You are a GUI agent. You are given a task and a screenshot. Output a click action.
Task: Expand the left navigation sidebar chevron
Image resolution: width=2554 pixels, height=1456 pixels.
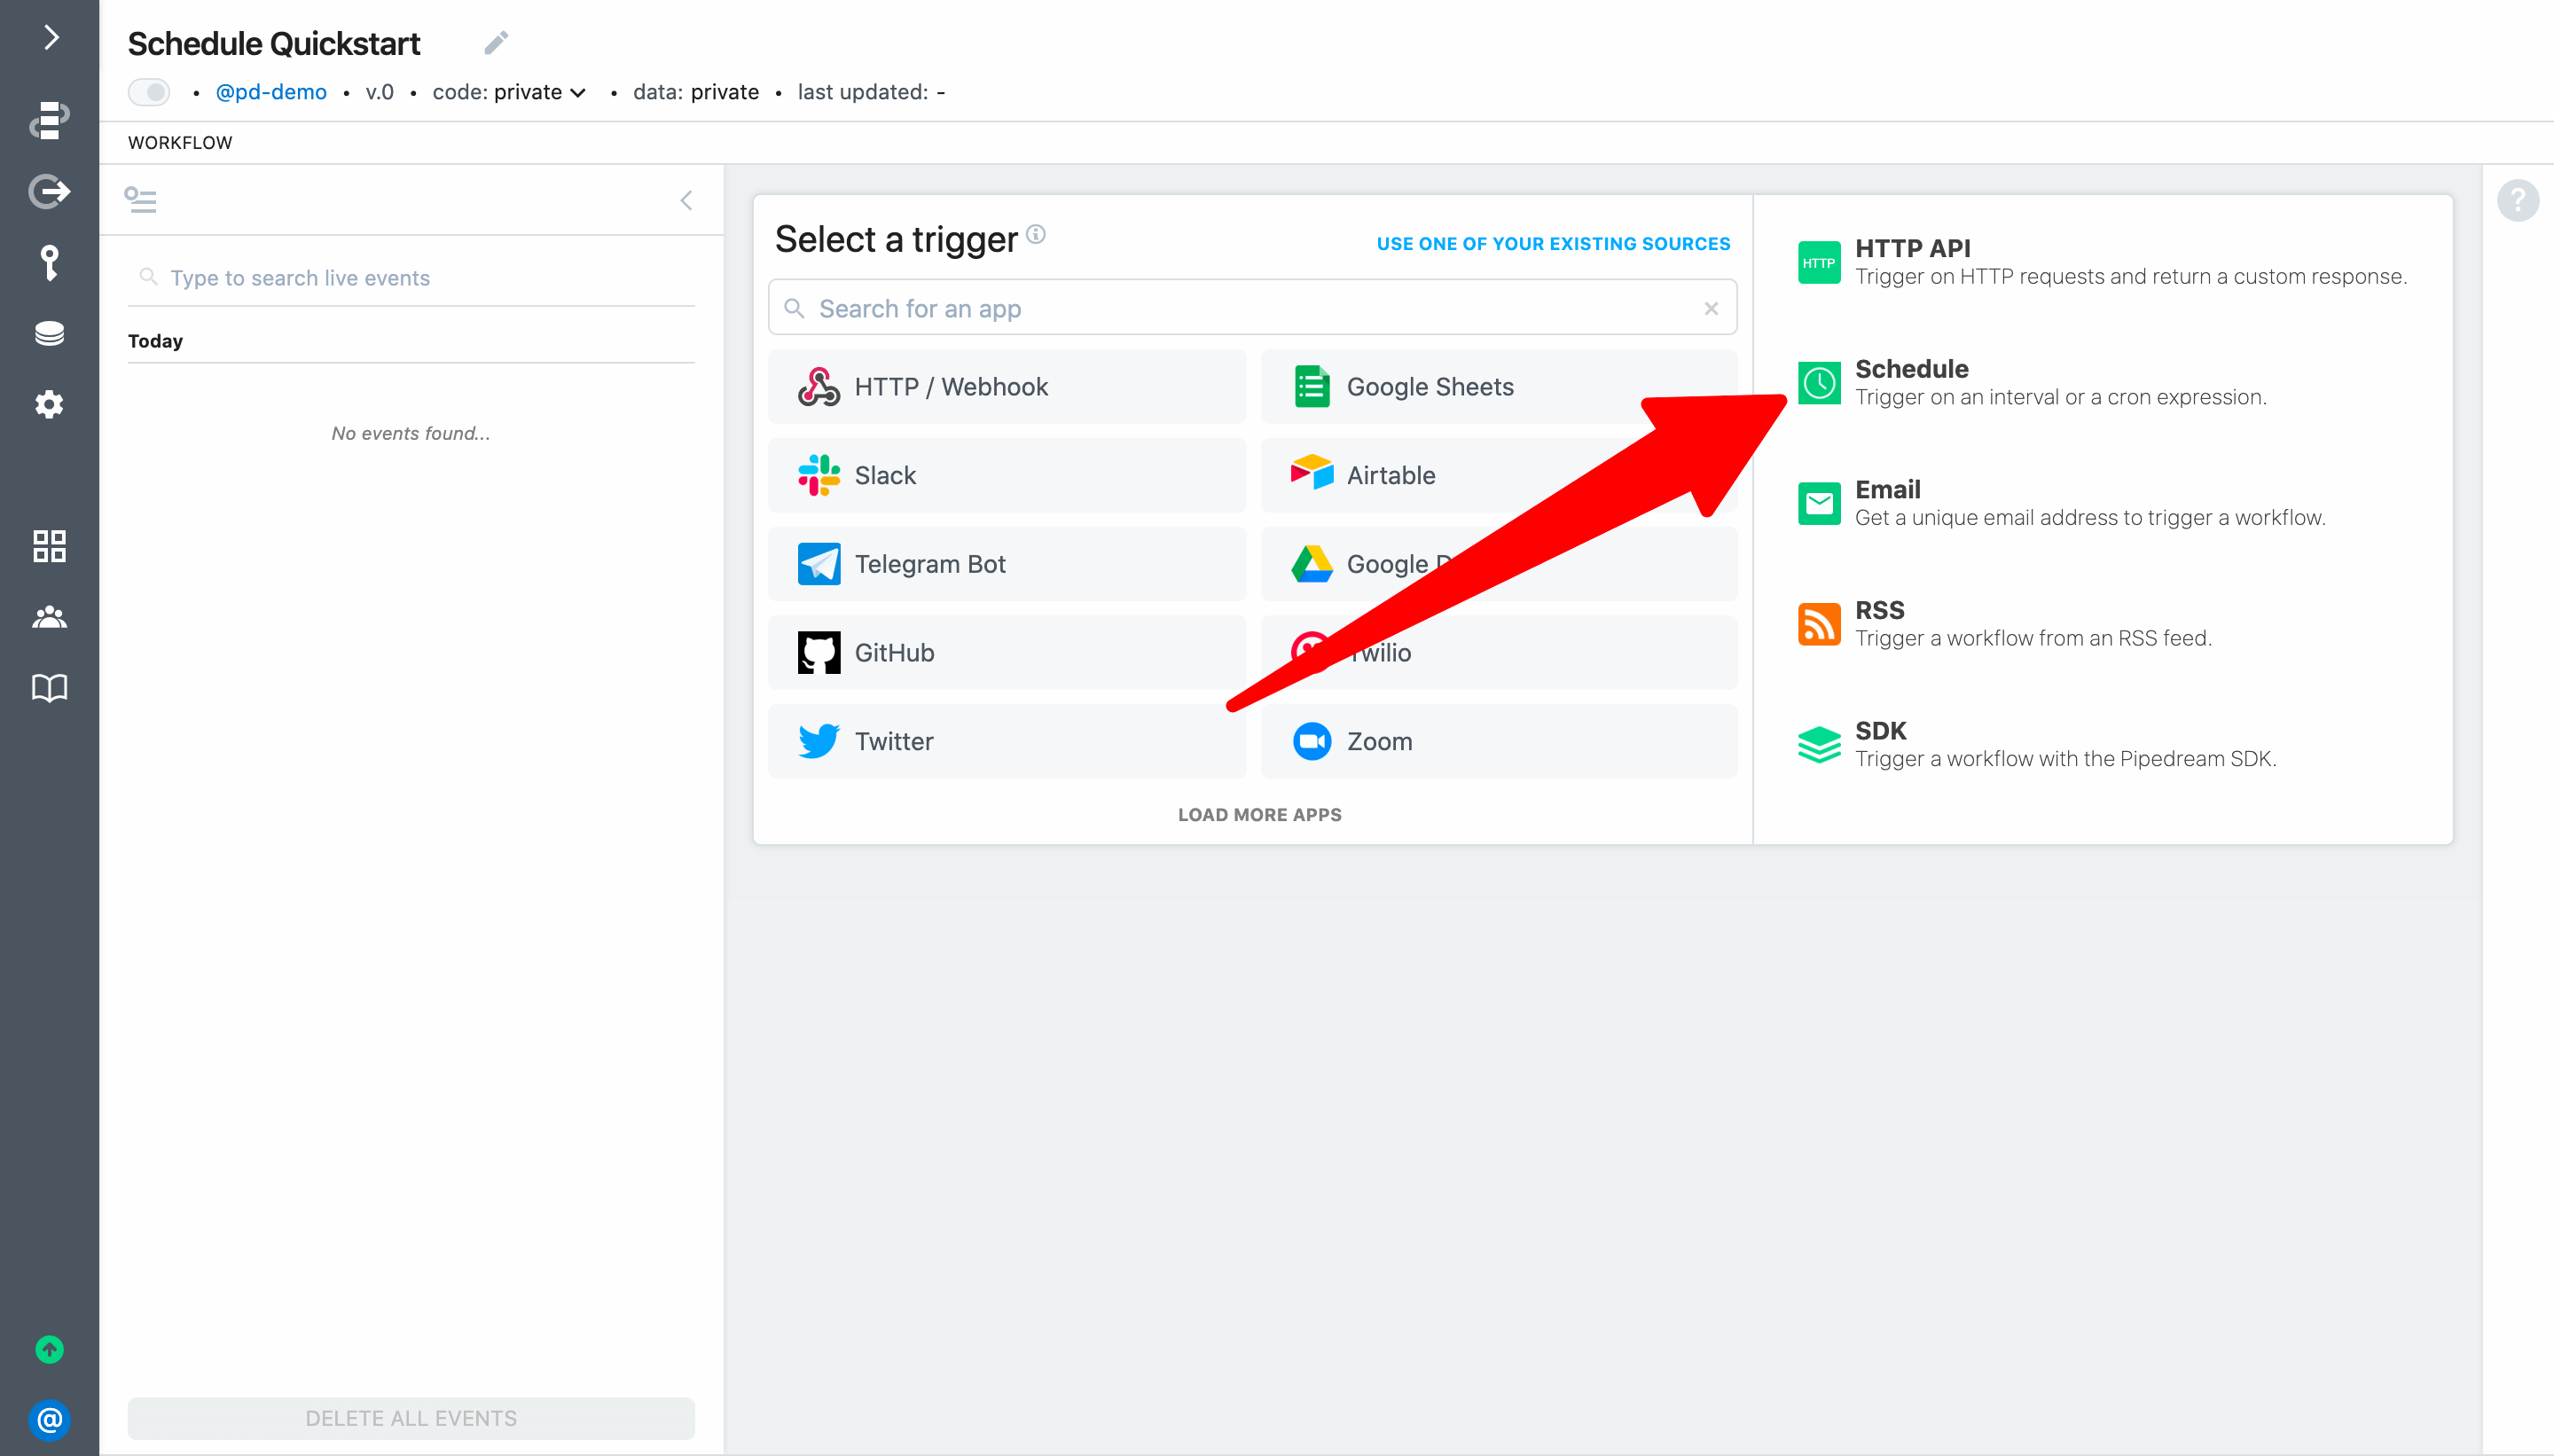(50, 38)
